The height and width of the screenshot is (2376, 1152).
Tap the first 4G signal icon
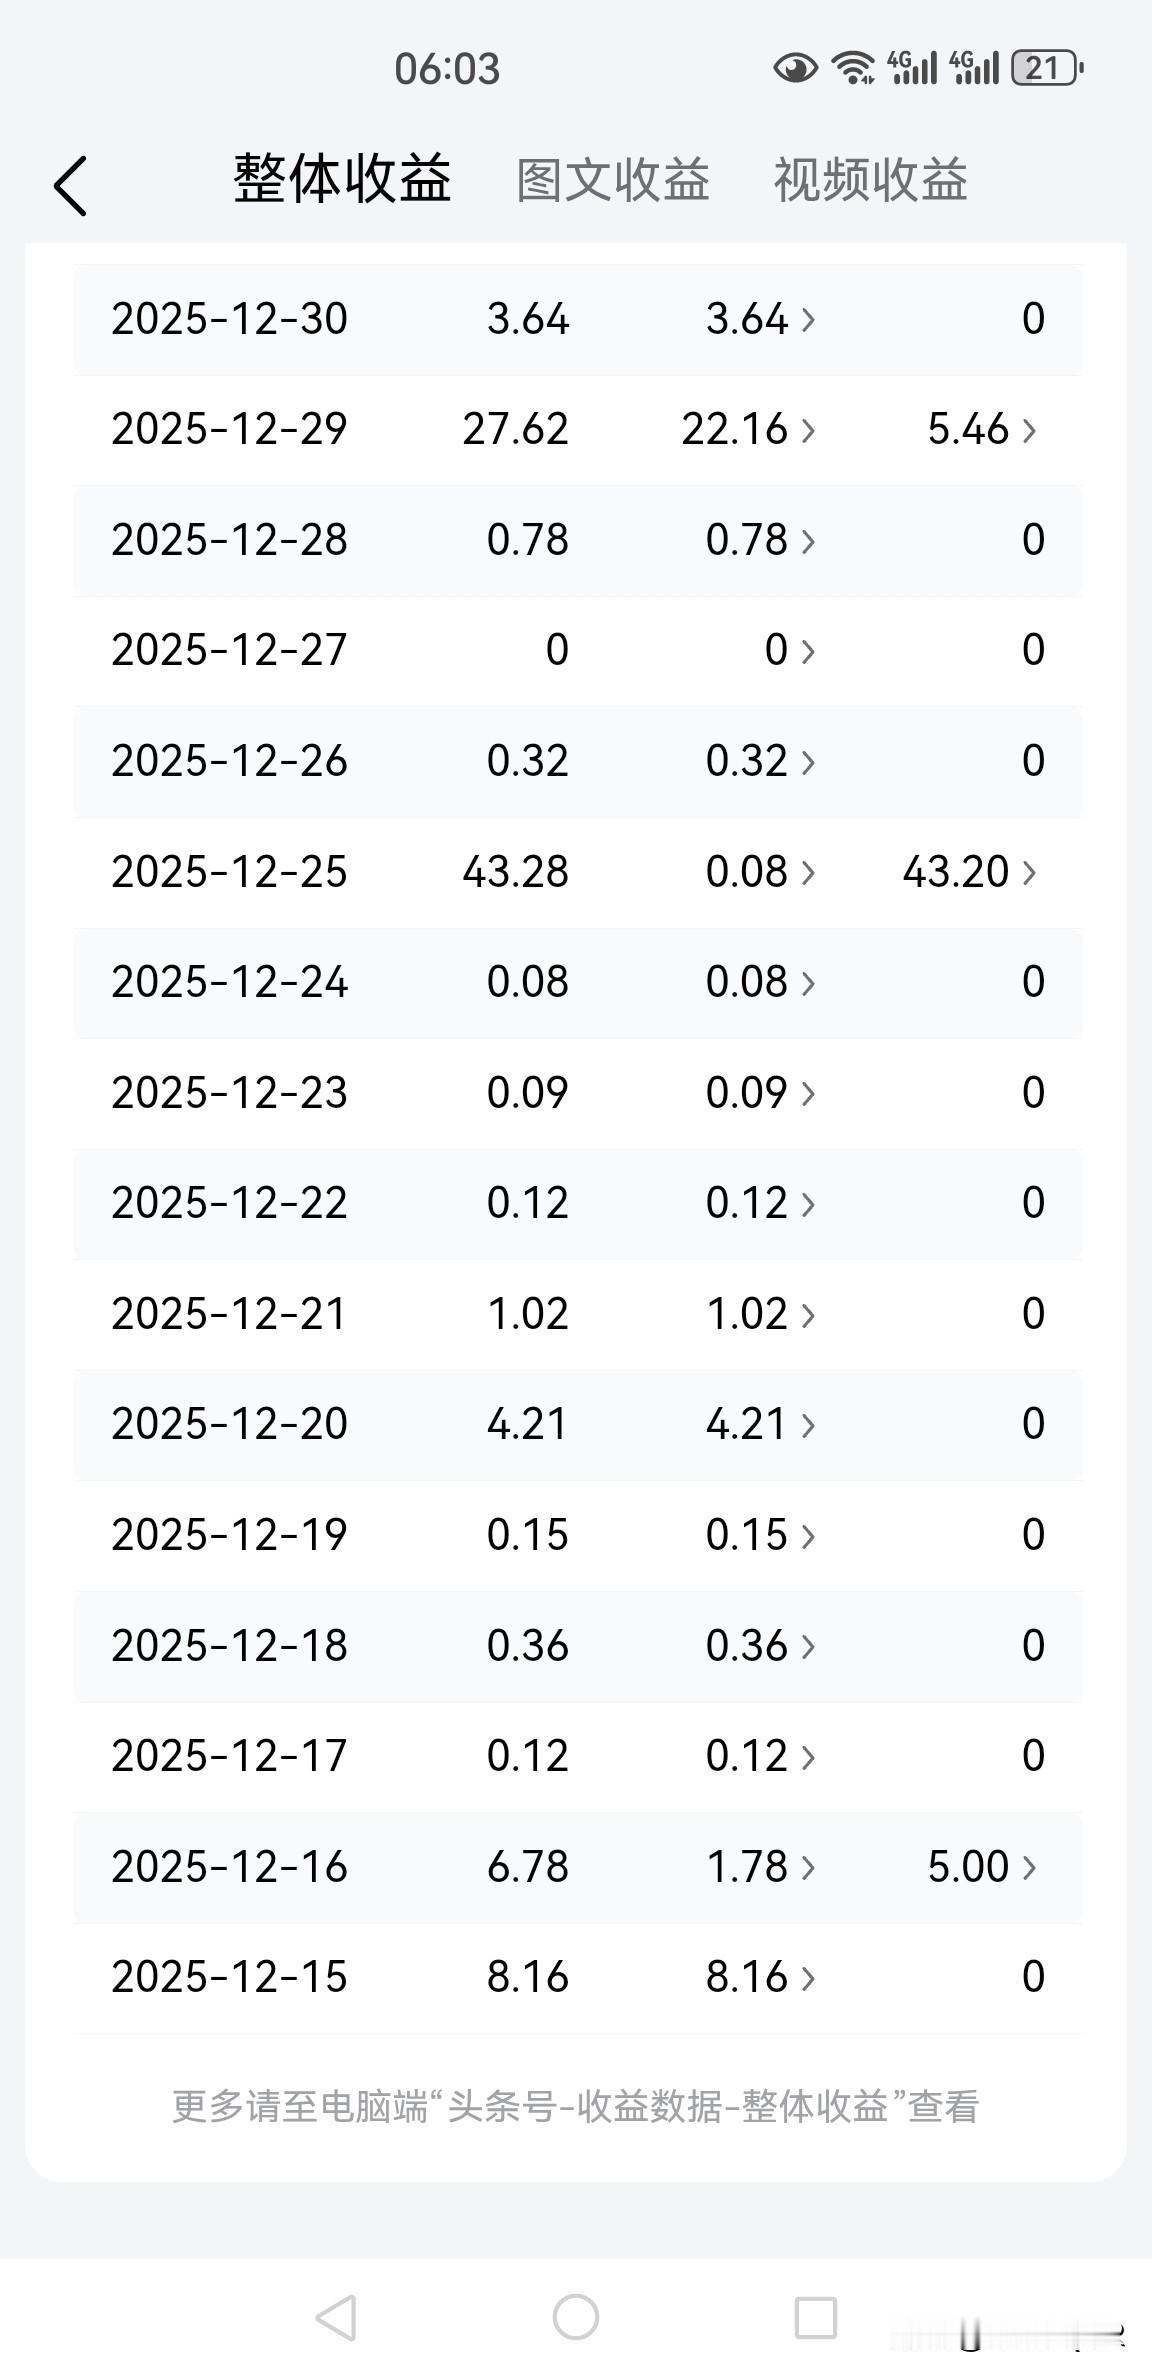pyautogui.click(x=912, y=68)
